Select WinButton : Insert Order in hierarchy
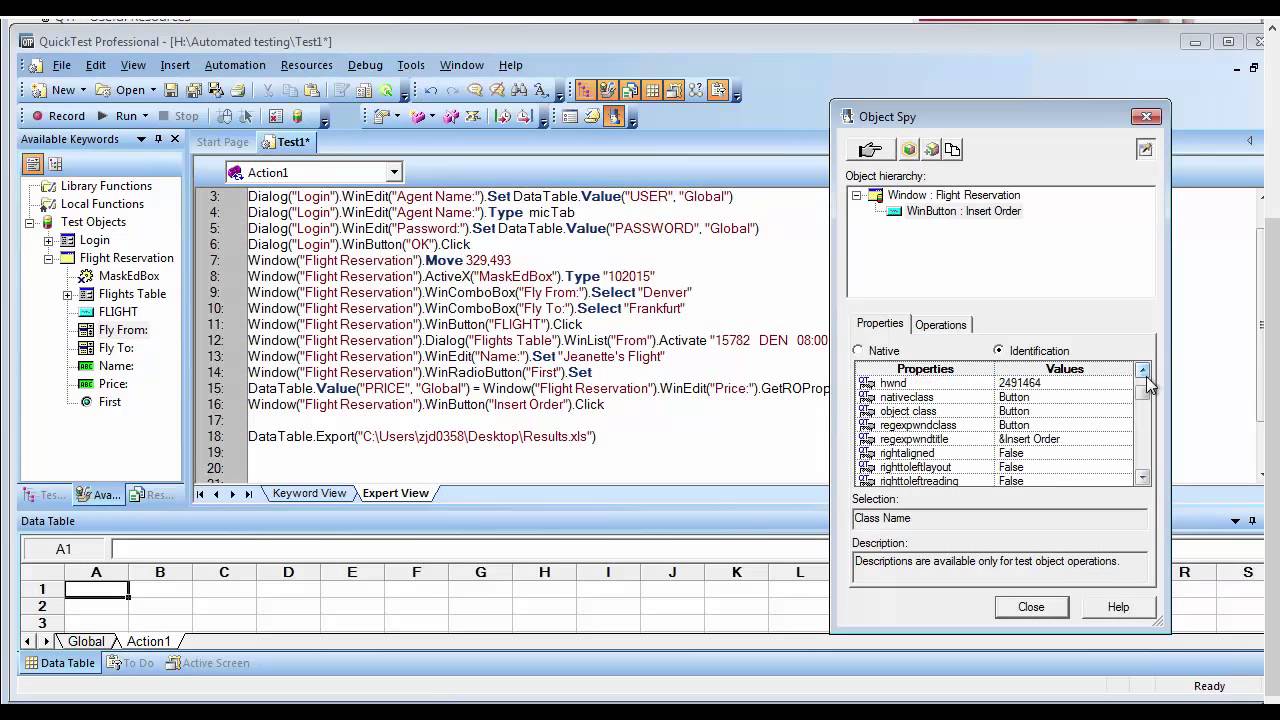 [963, 211]
